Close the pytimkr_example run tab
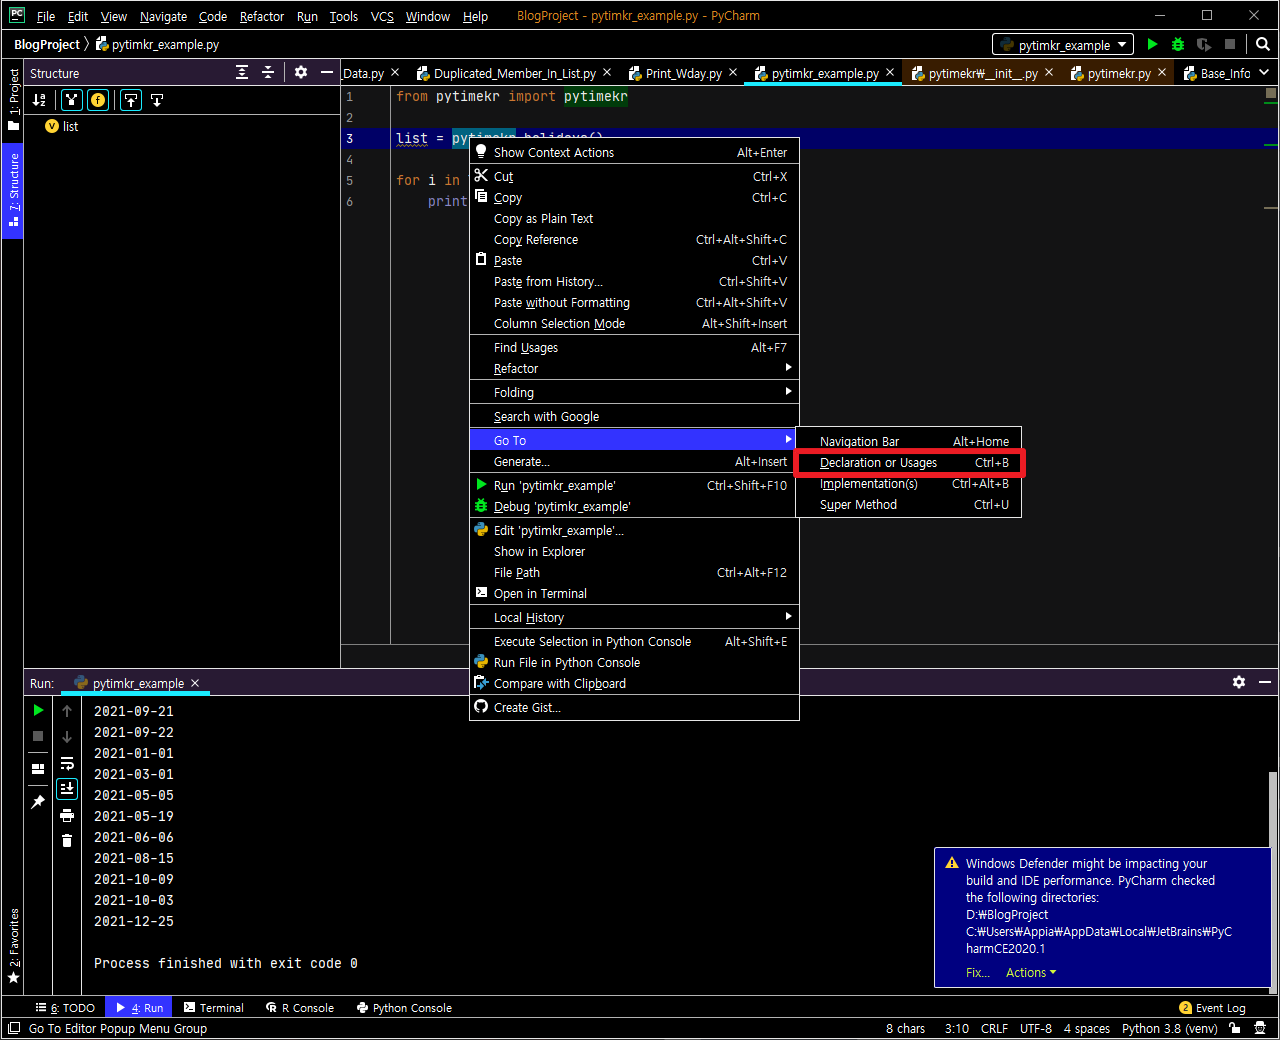This screenshot has height=1040, width=1280. [x=195, y=683]
